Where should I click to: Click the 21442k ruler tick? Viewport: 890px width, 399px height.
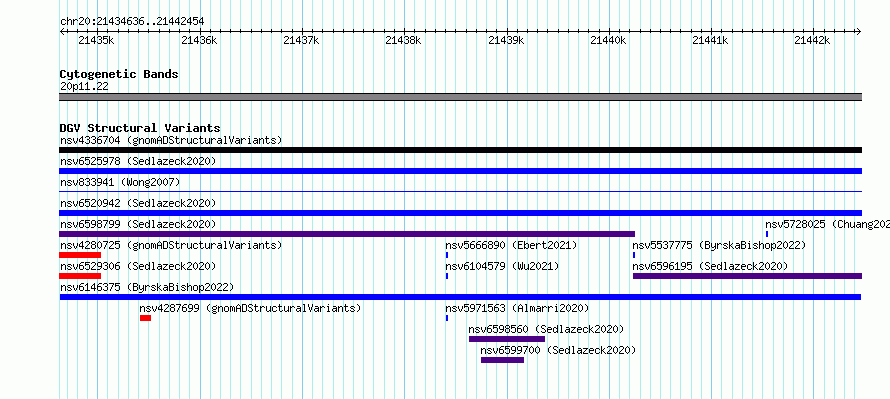tap(813, 40)
